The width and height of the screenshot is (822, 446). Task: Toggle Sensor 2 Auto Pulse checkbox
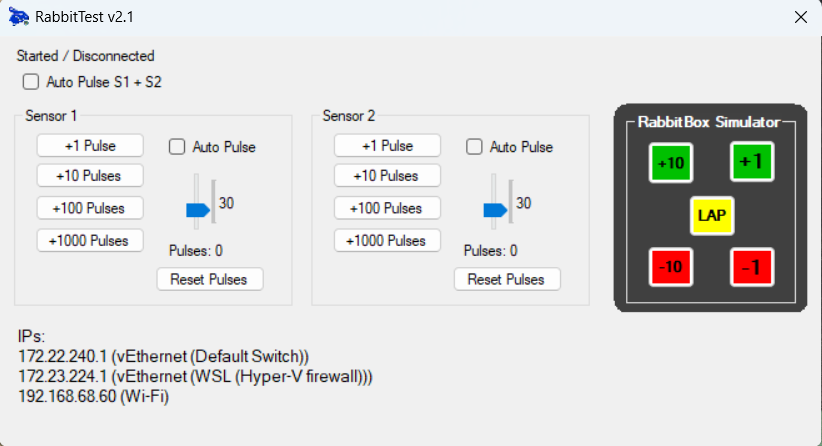tap(475, 147)
